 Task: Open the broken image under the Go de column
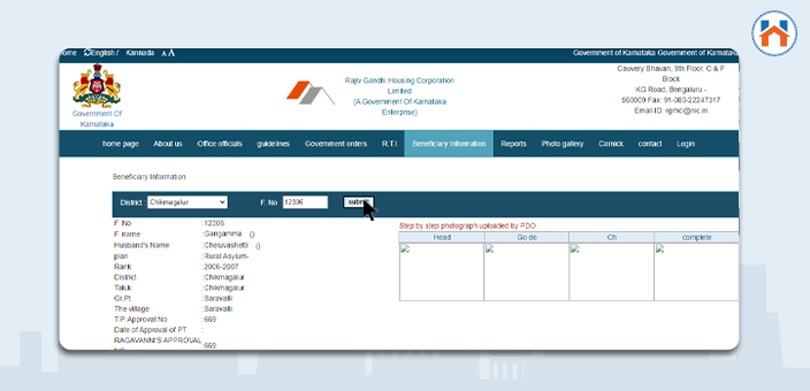point(489,249)
